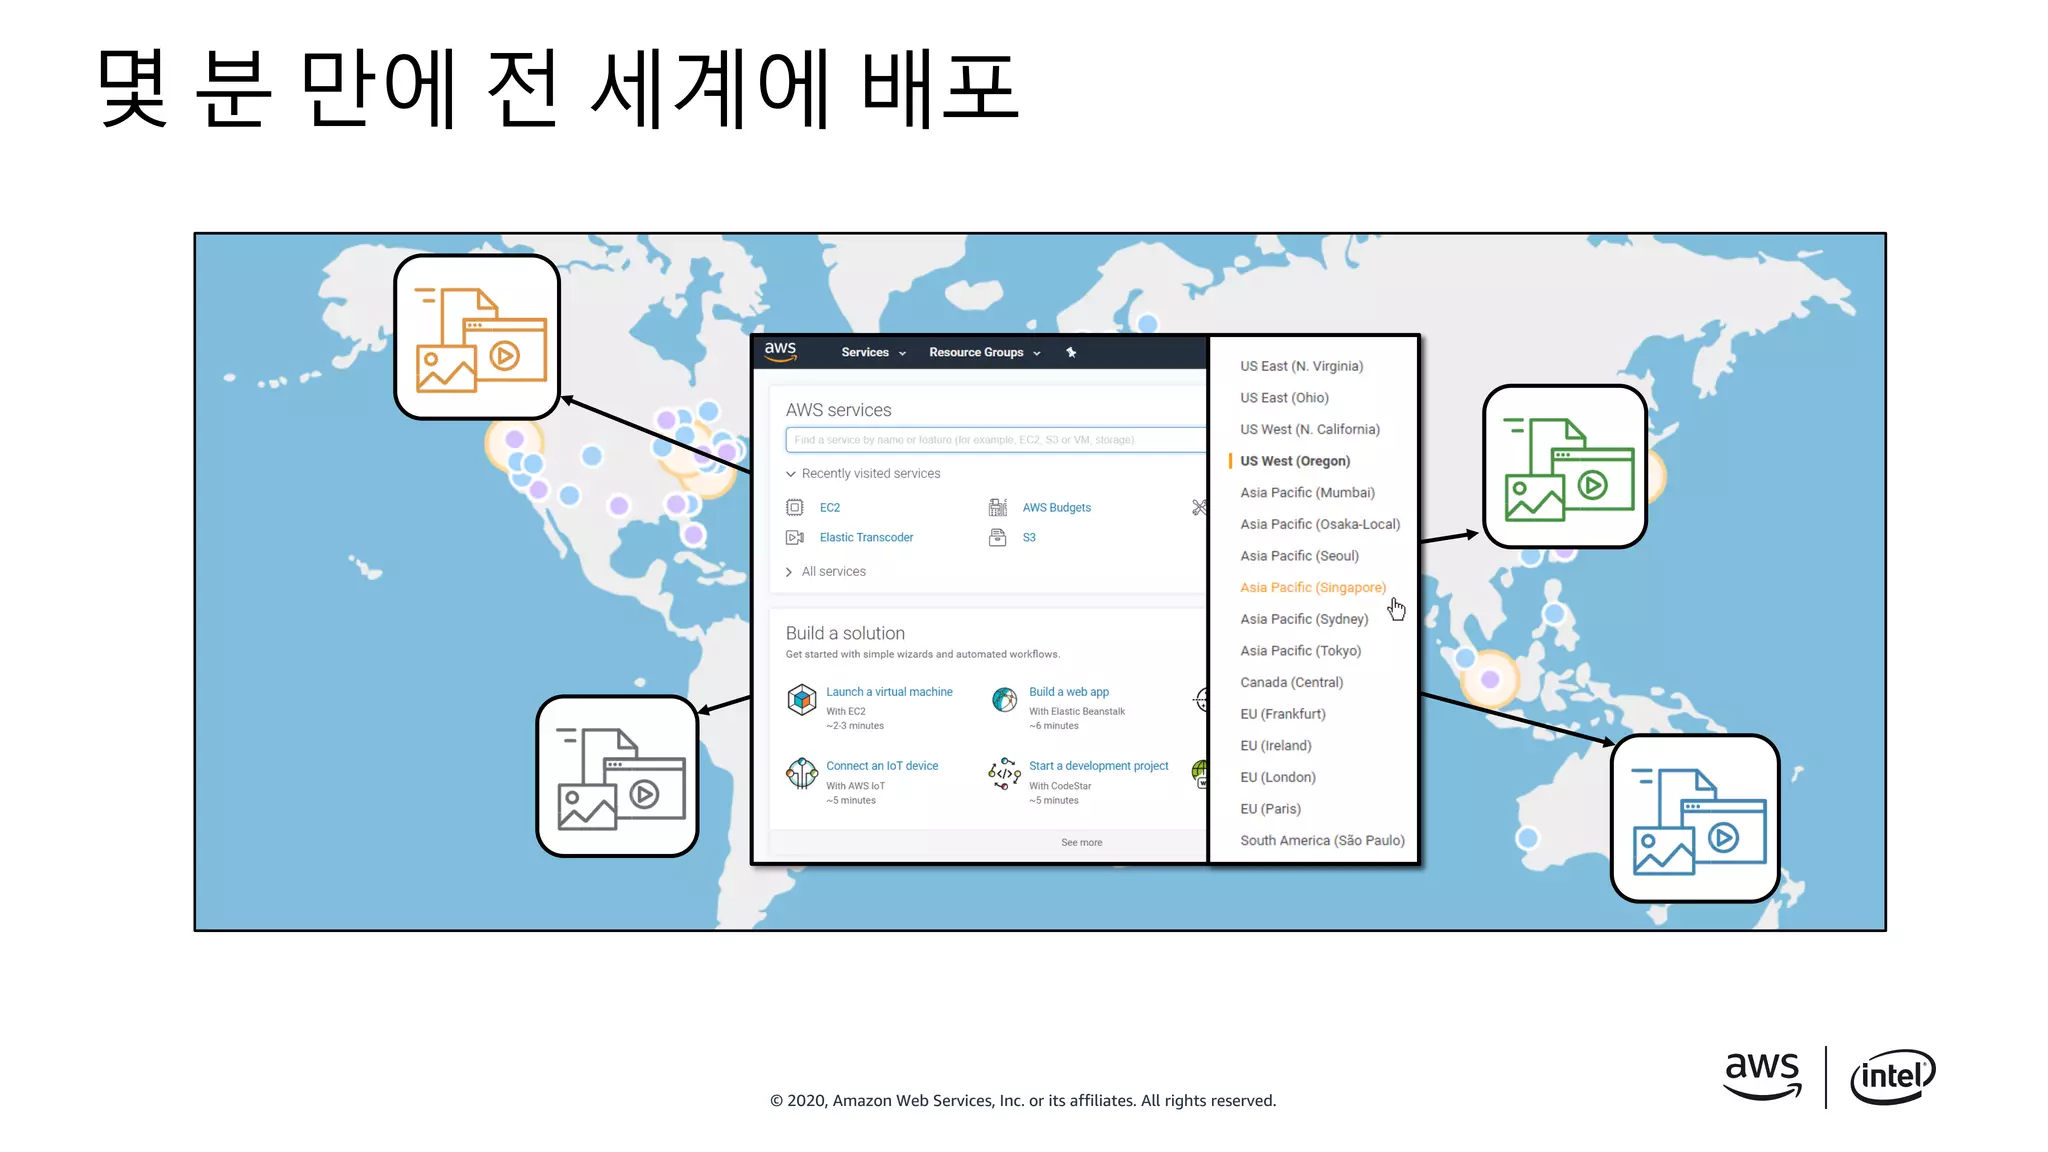Open Build a web app link
The height and width of the screenshot is (1152, 2048).
tap(1069, 692)
